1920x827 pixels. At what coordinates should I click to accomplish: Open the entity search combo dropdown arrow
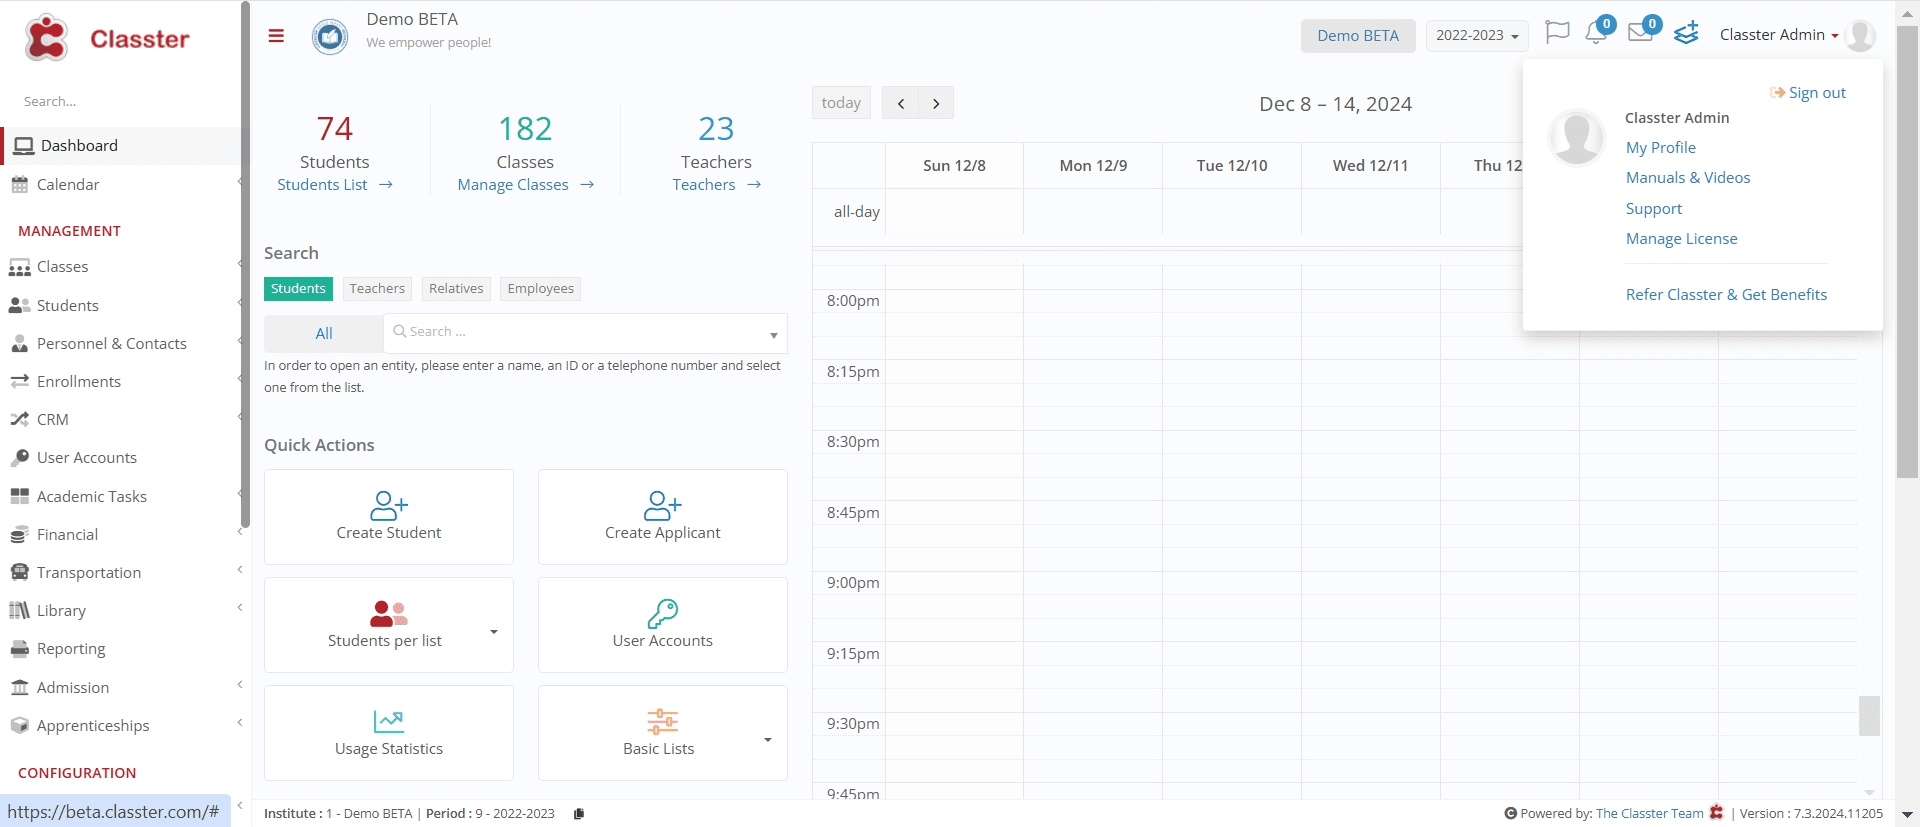pyautogui.click(x=774, y=335)
